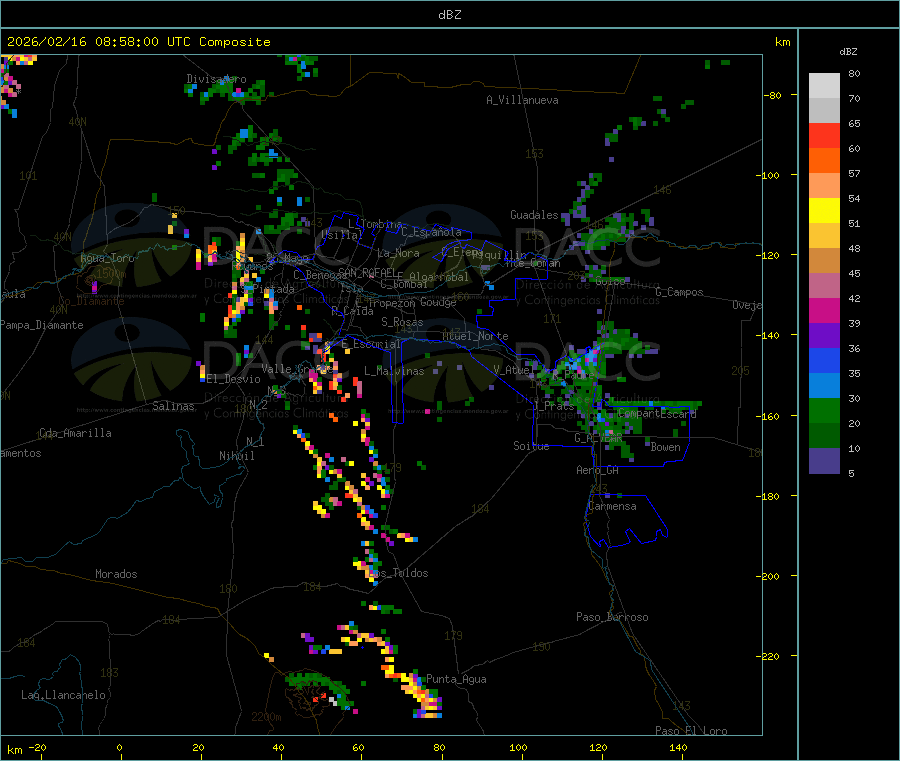Click the El_Desvio location label
900x761 pixels.
234,379
